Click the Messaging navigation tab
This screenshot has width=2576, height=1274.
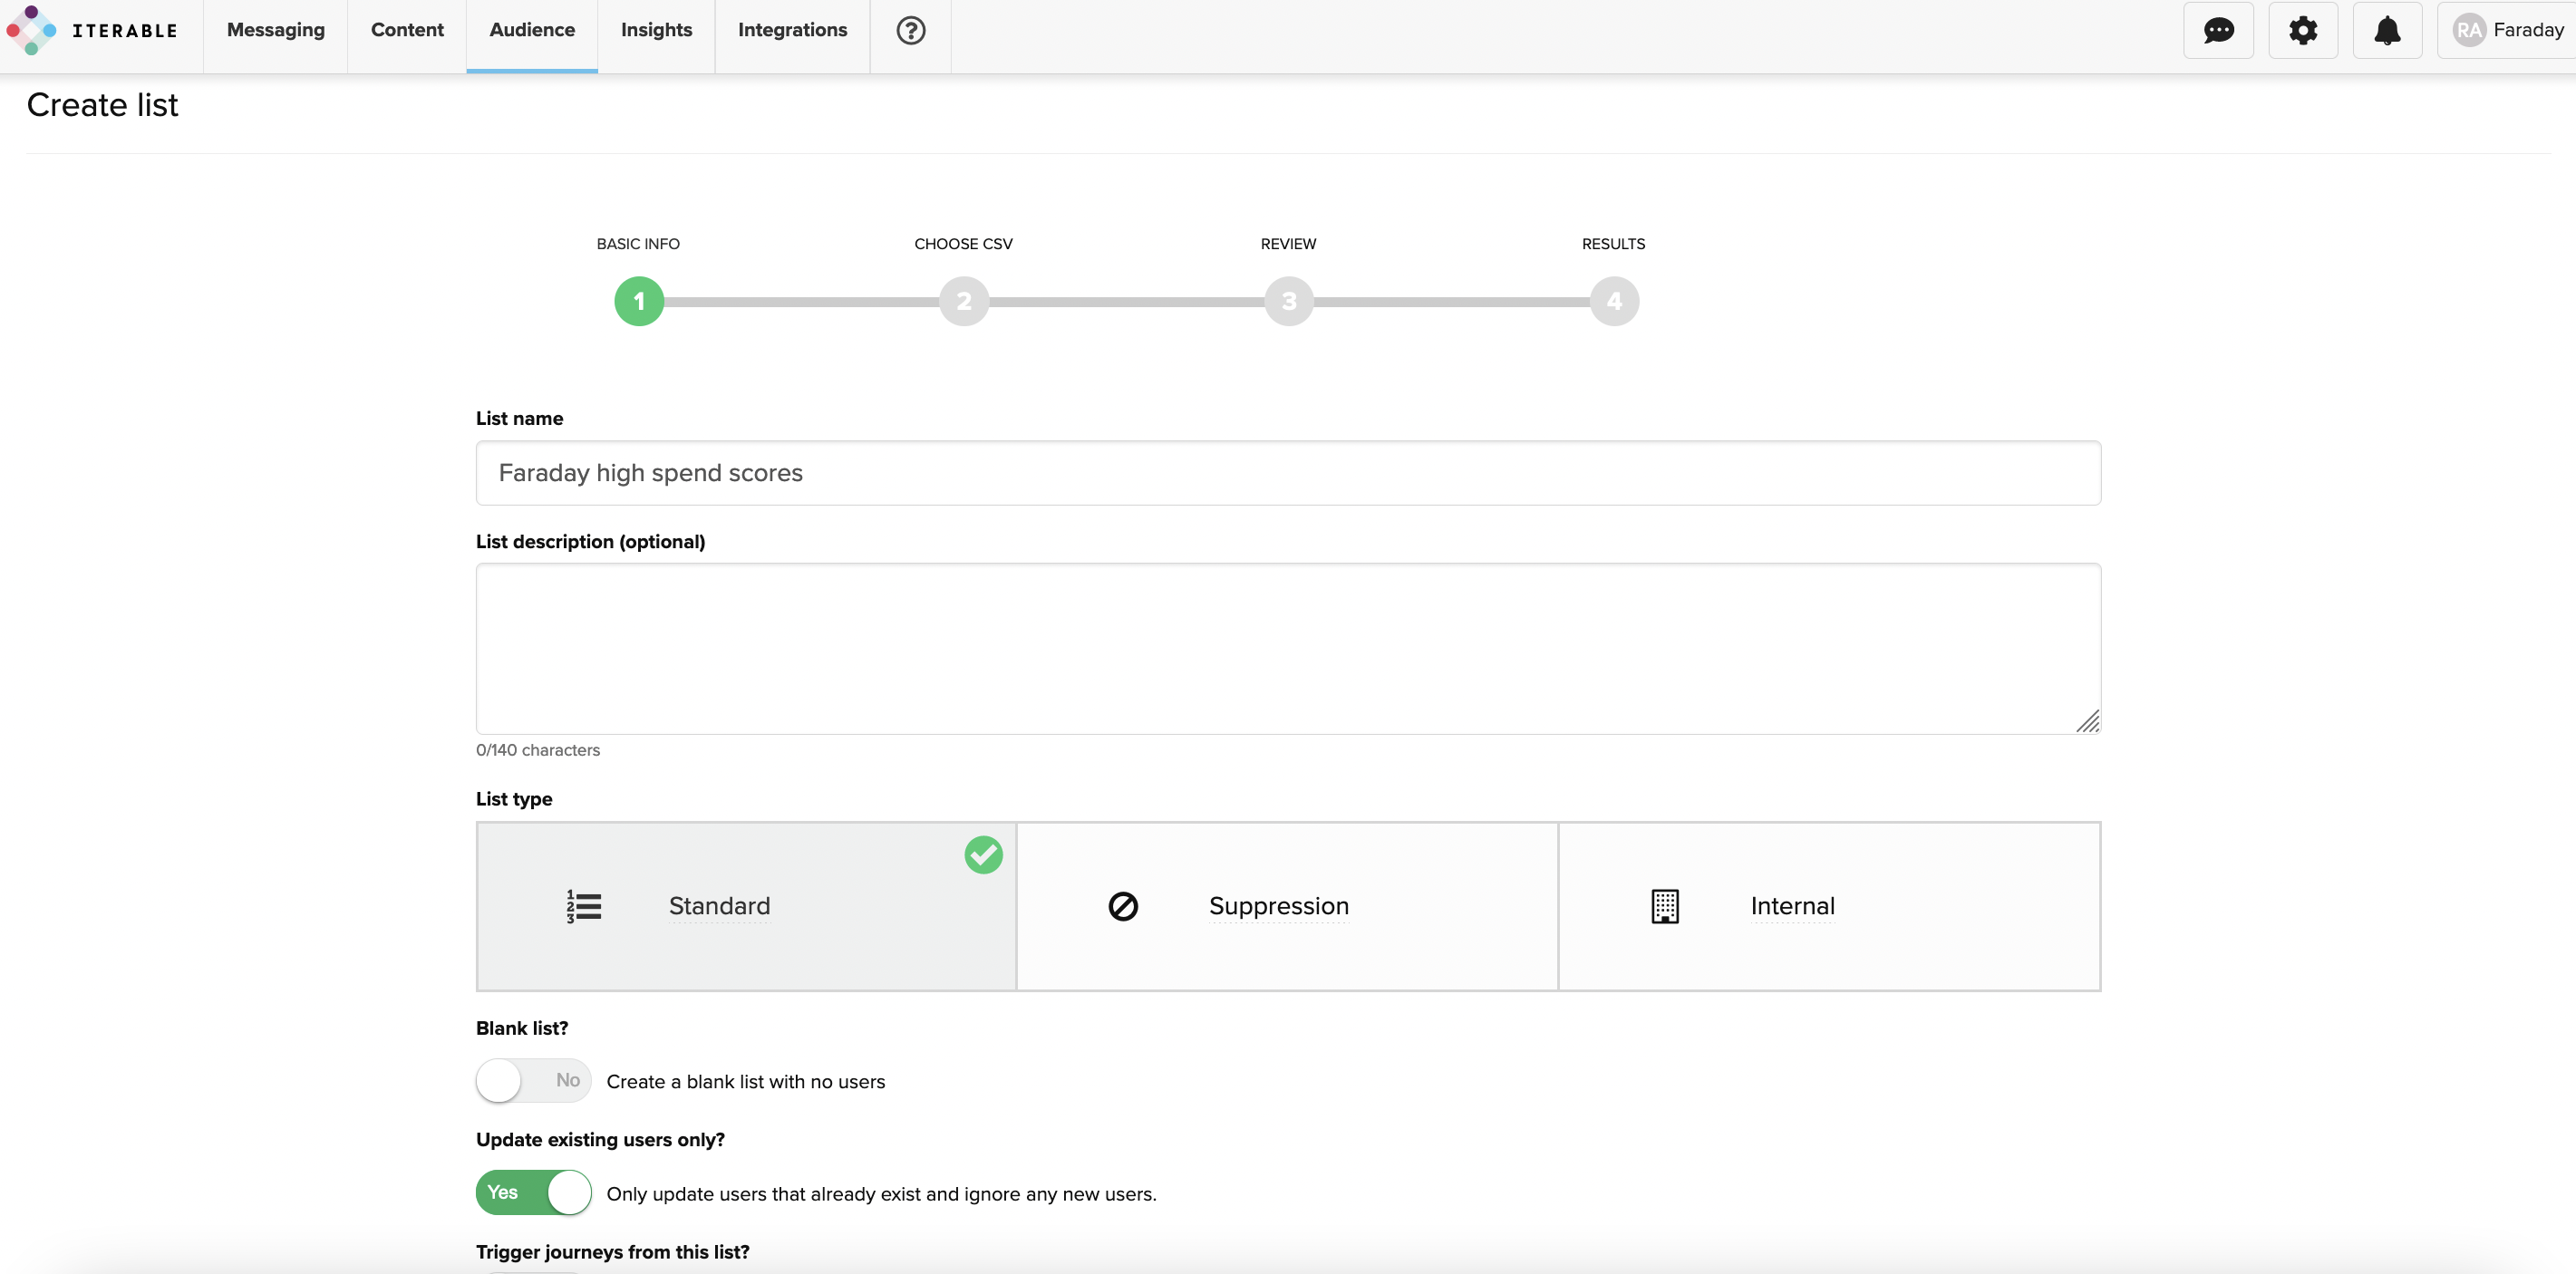click(x=276, y=30)
